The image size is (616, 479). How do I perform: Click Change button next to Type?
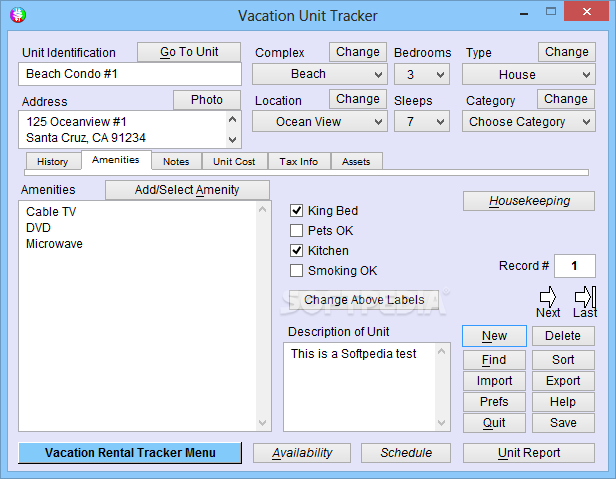[x=566, y=52]
